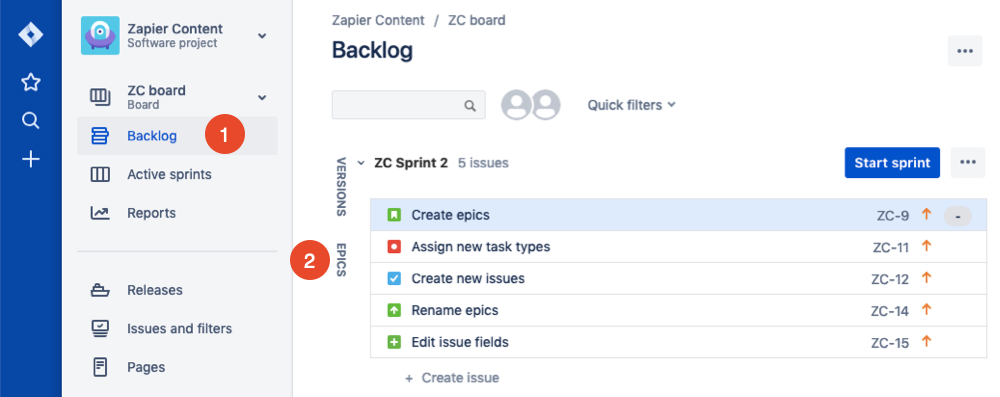This screenshot has width=1000, height=397.
Task: Click the second assignee avatar filter
Action: [x=546, y=105]
